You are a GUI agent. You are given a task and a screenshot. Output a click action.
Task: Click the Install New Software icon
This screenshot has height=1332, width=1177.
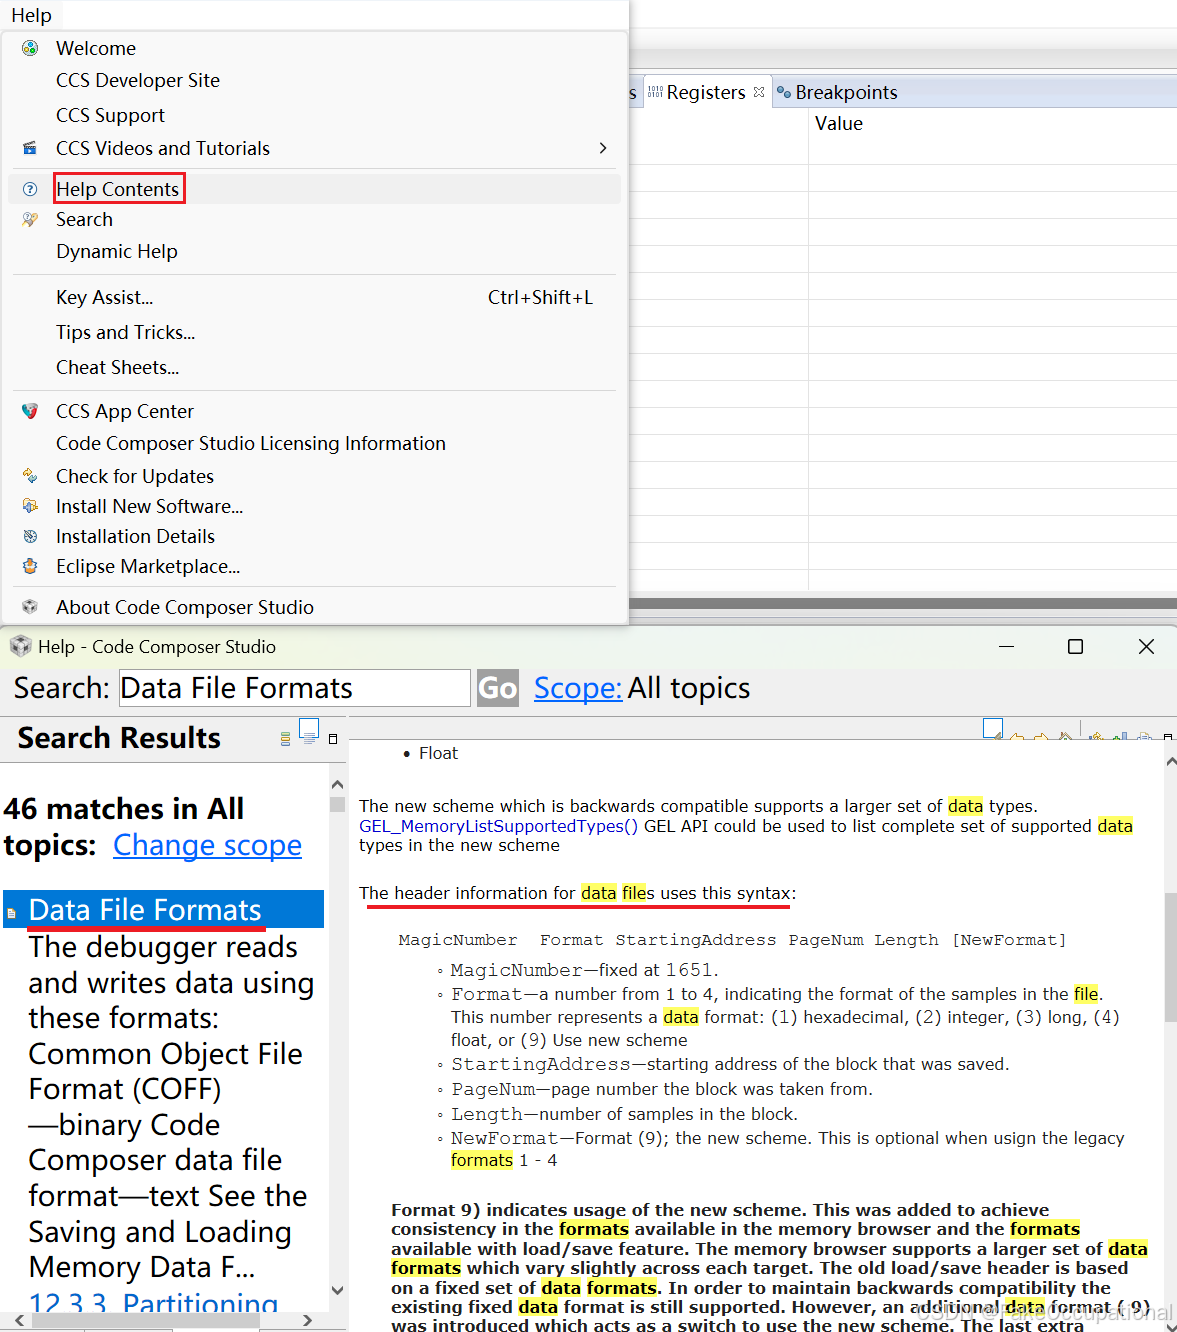click(x=30, y=506)
